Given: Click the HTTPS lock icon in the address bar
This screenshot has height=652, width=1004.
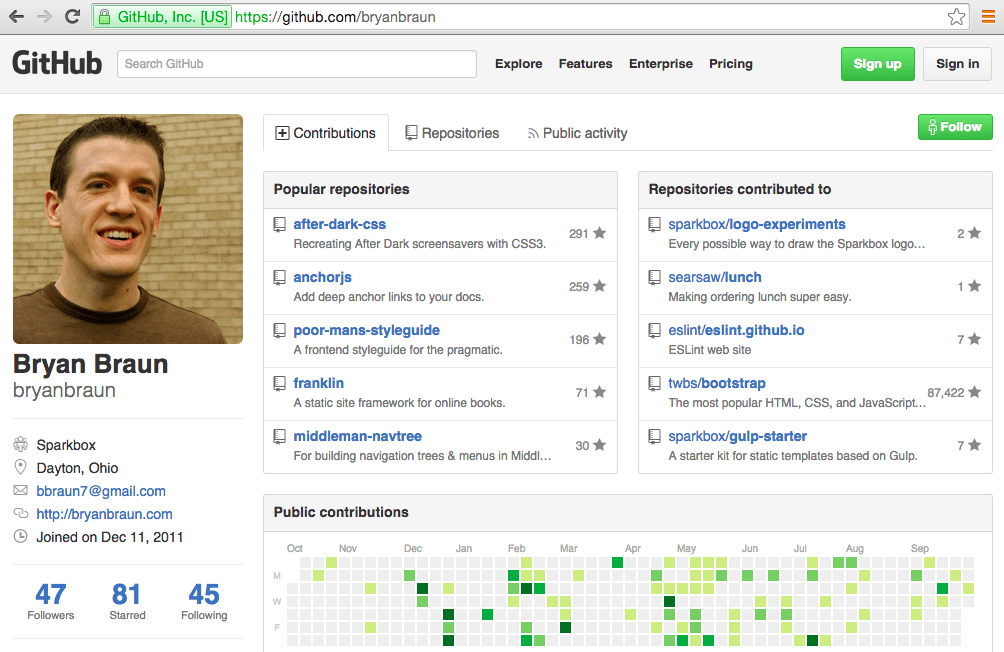Looking at the screenshot, I should click(104, 16).
